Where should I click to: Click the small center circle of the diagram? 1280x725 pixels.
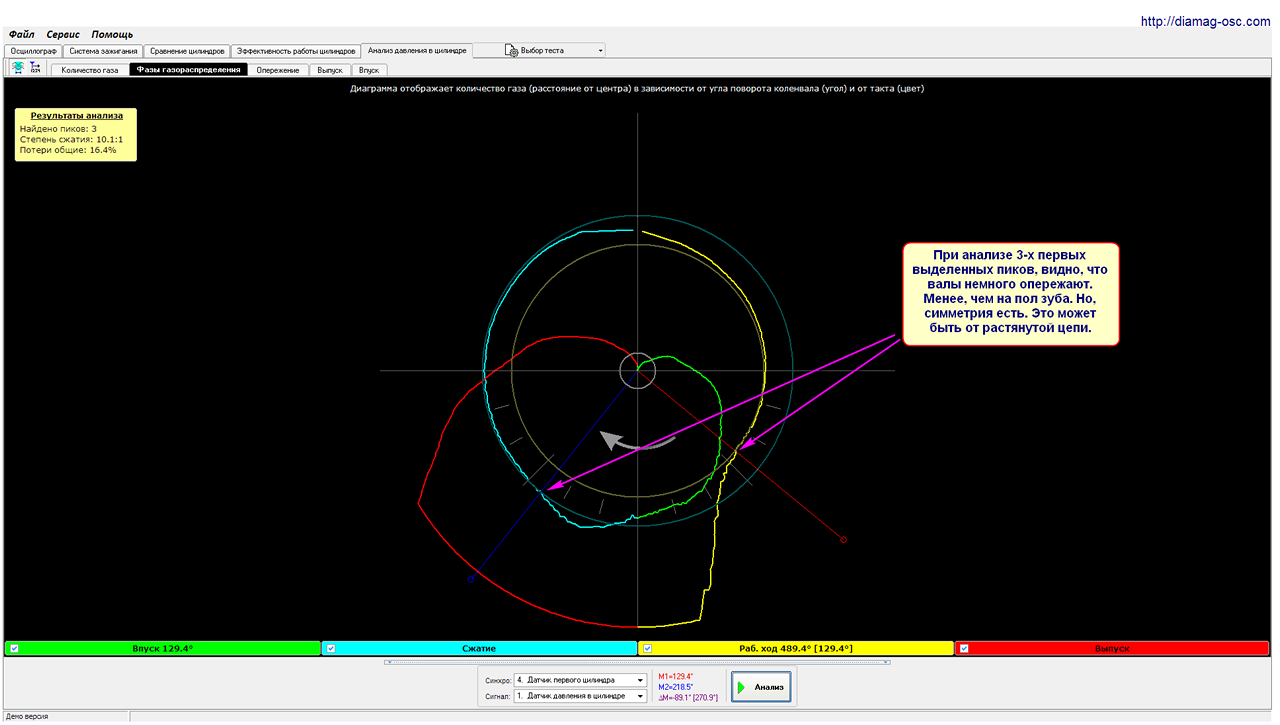click(x=637, y=370)
